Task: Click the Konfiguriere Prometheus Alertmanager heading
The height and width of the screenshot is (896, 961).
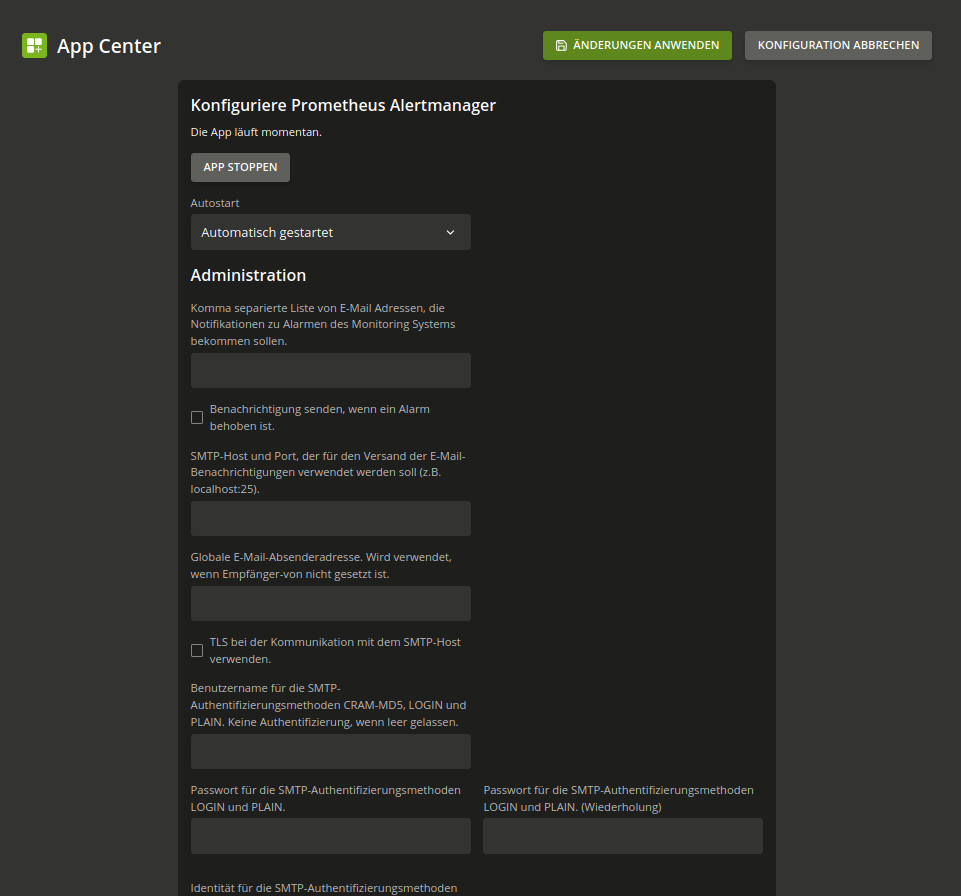Action: click(343, 105)
